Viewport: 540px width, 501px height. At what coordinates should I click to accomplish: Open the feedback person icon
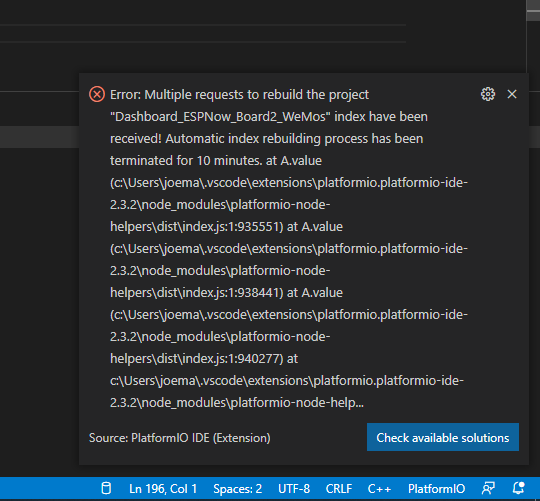(x=488, y=488)
